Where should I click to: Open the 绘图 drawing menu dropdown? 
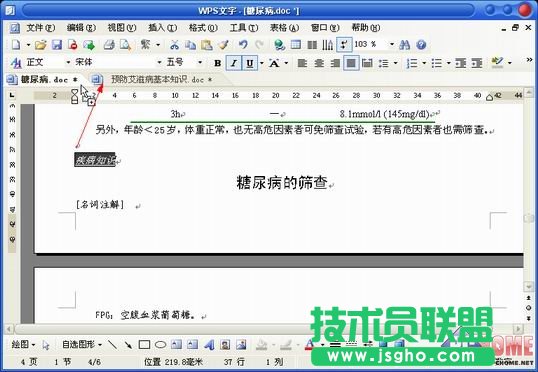click(23, 344)
